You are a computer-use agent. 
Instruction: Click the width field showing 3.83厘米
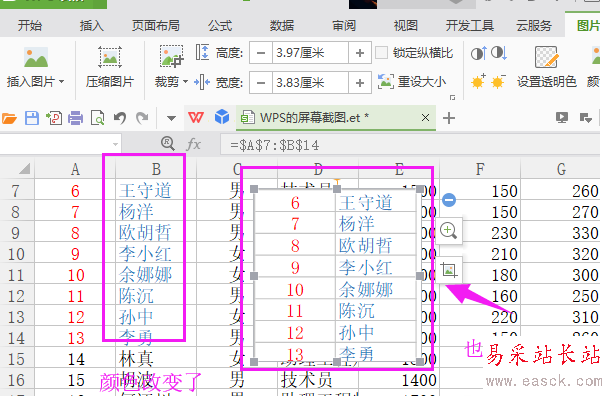point(310,83)
